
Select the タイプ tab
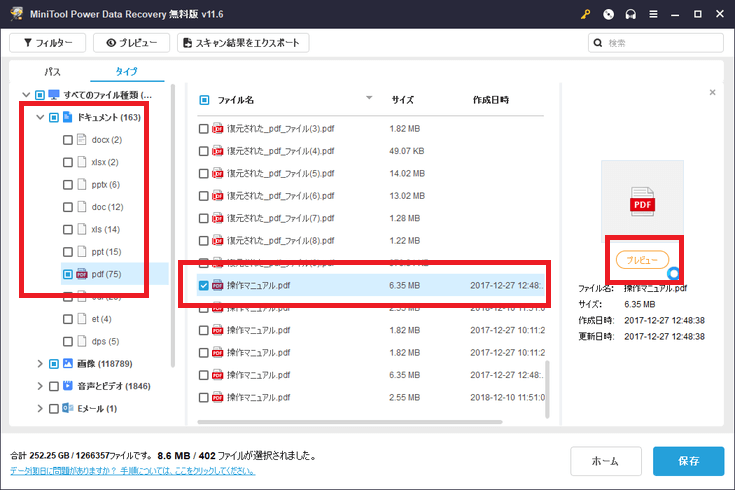click(127, 72)
